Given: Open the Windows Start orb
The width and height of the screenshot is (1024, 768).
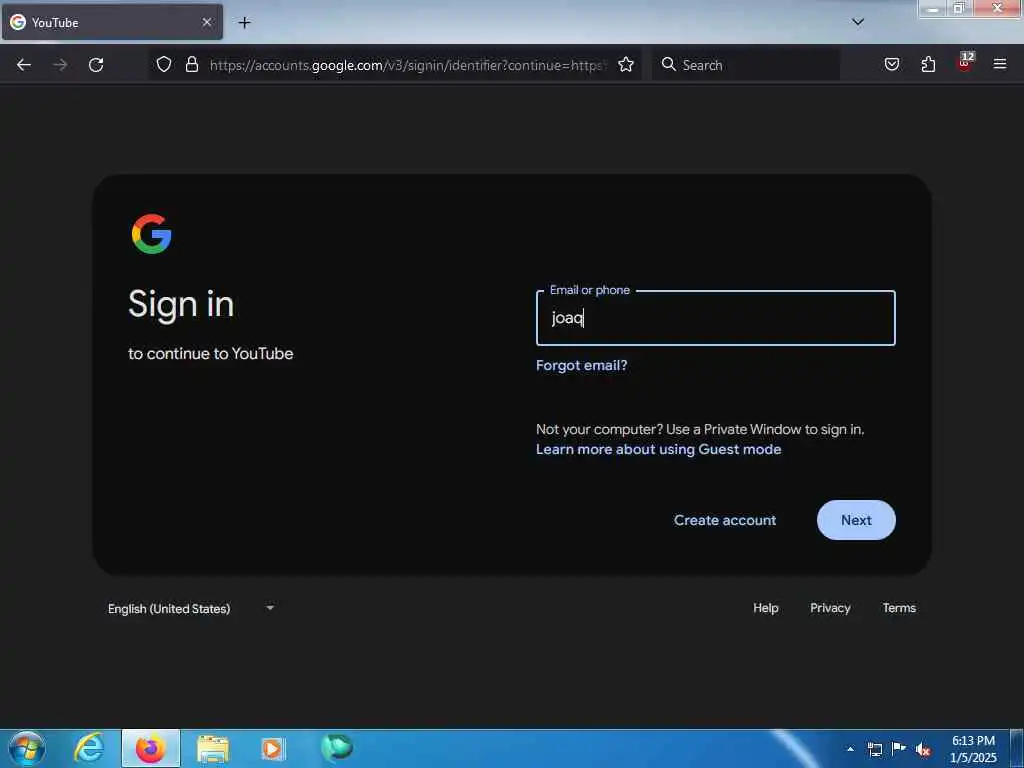Looking at the screenshot, I should (x=27, y=748).
